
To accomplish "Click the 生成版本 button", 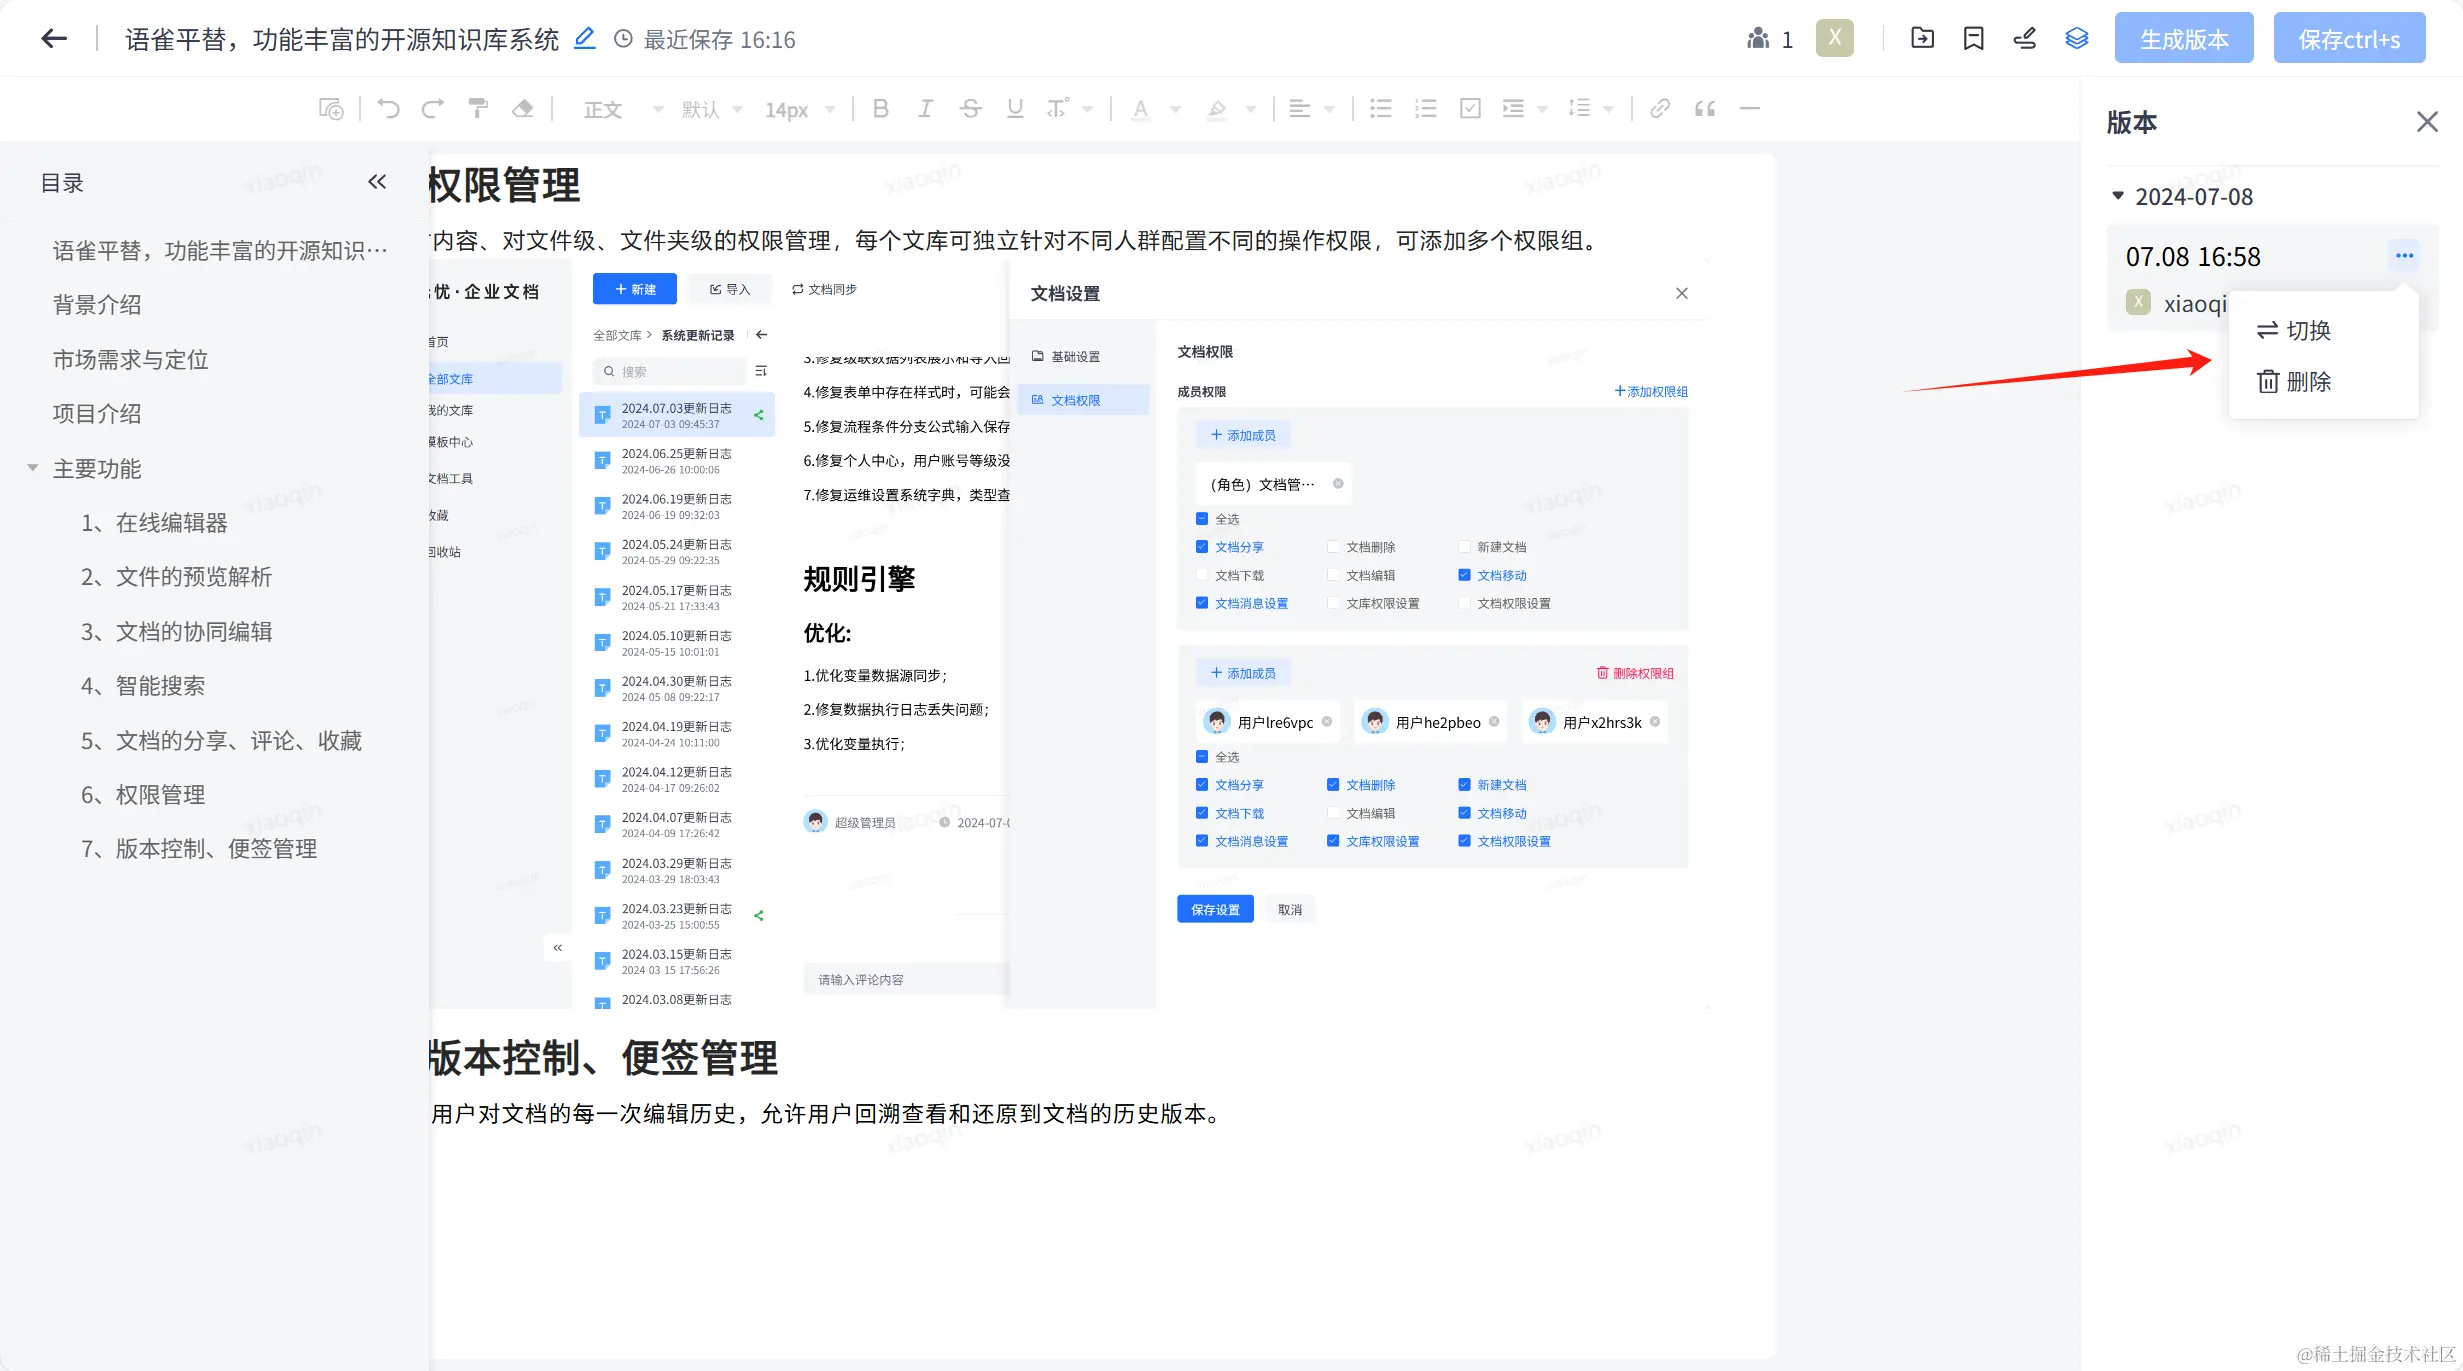I will [2183, 39].
